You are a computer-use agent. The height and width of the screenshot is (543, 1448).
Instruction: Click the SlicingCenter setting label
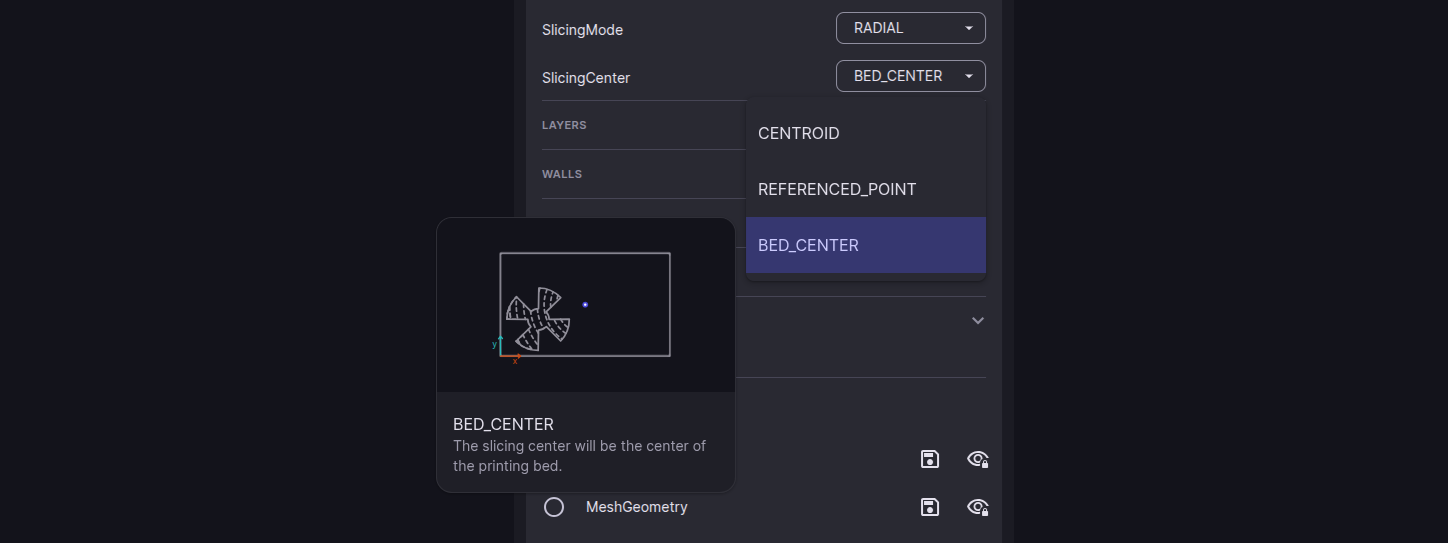(x=586, y=78)
